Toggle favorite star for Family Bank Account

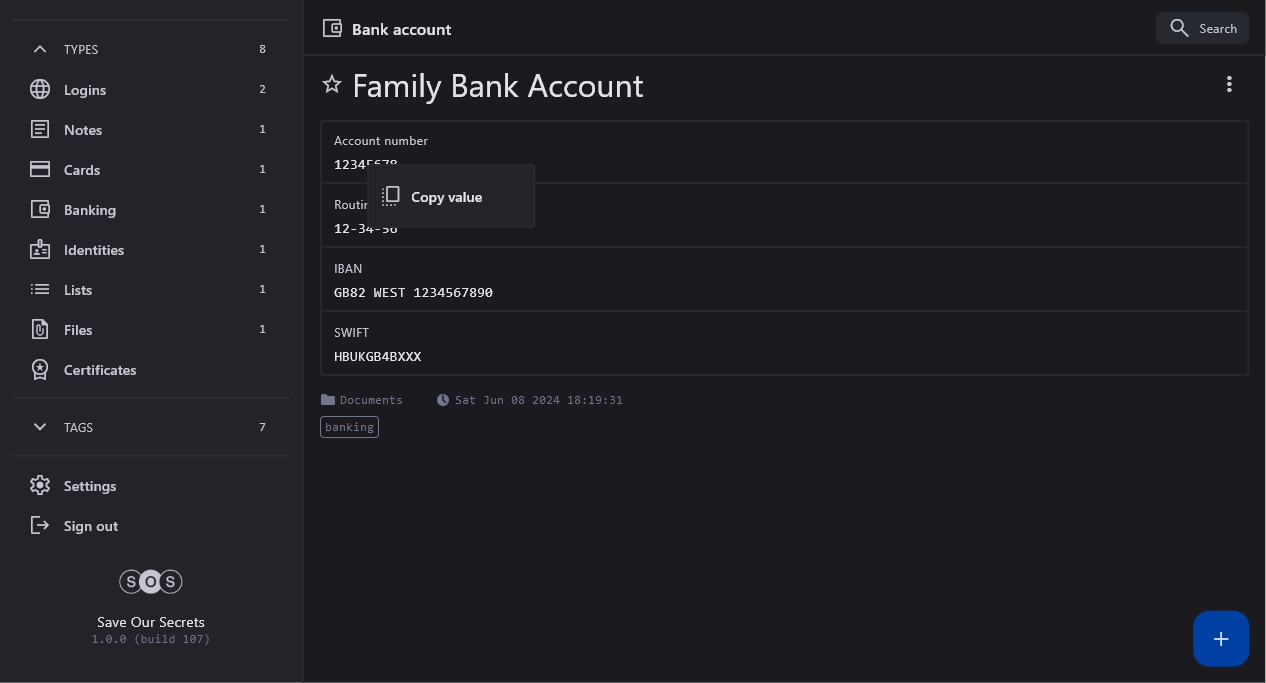coord(332,85)
